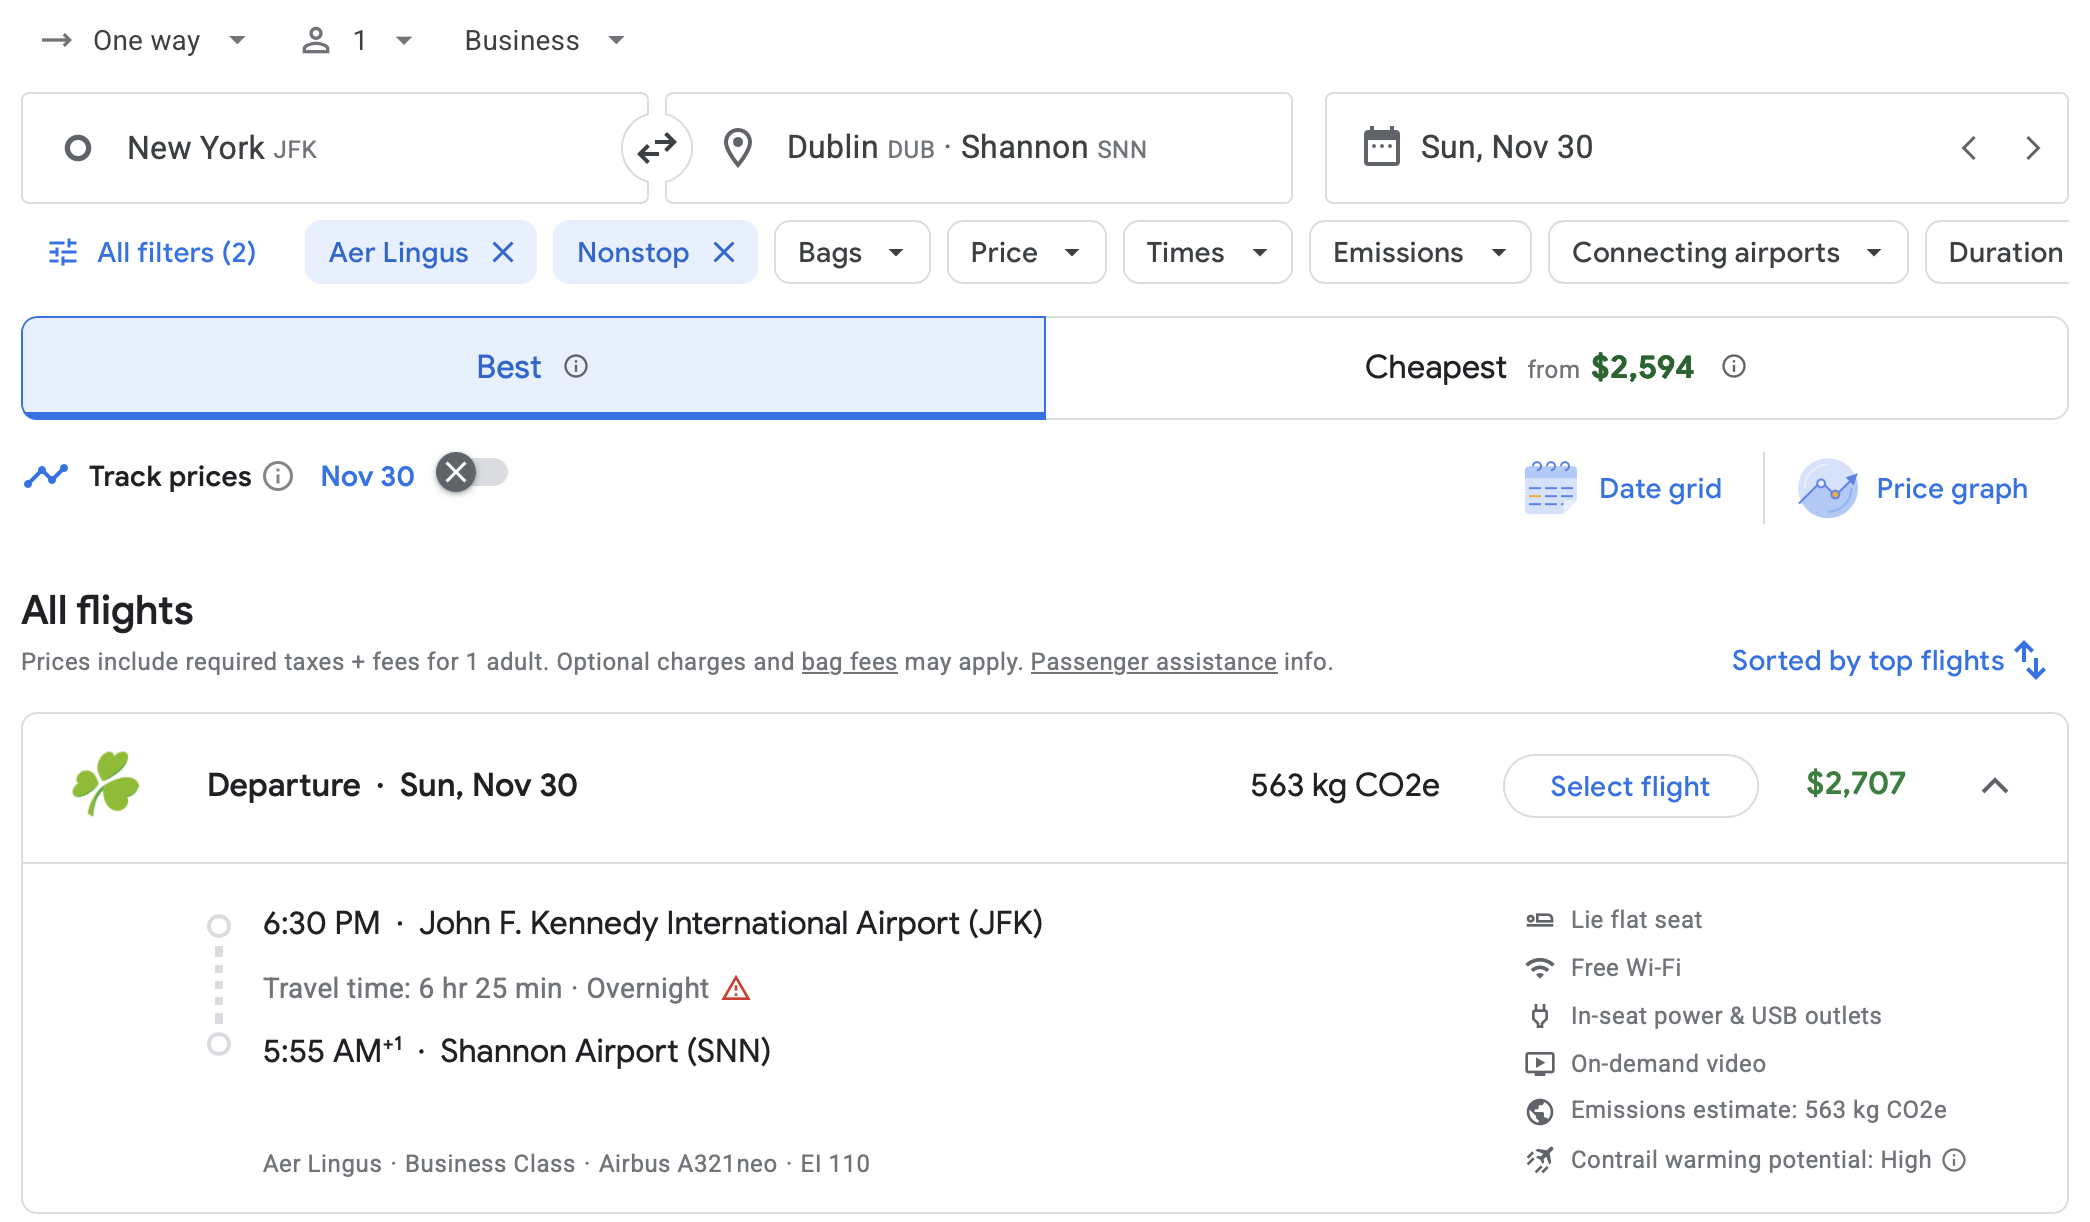Open the Business cabin class dropdown
The image size is (2090, 1222).
(544, 40)
